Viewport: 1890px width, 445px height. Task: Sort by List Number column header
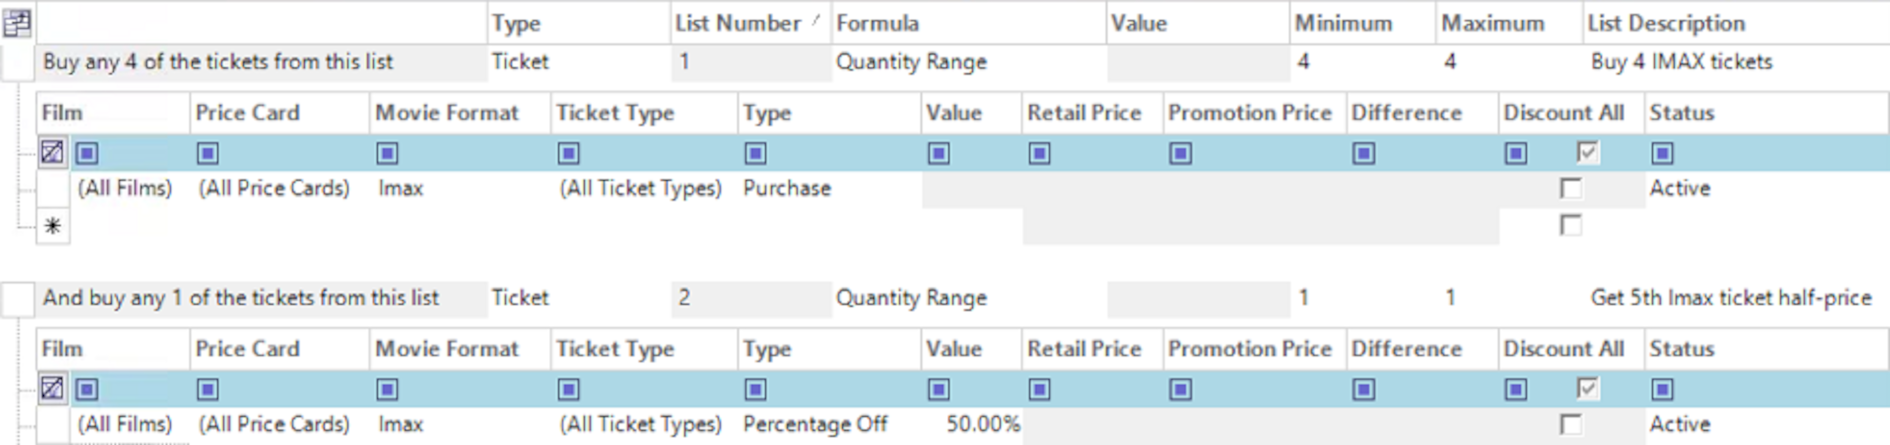[x=749, y=23]
